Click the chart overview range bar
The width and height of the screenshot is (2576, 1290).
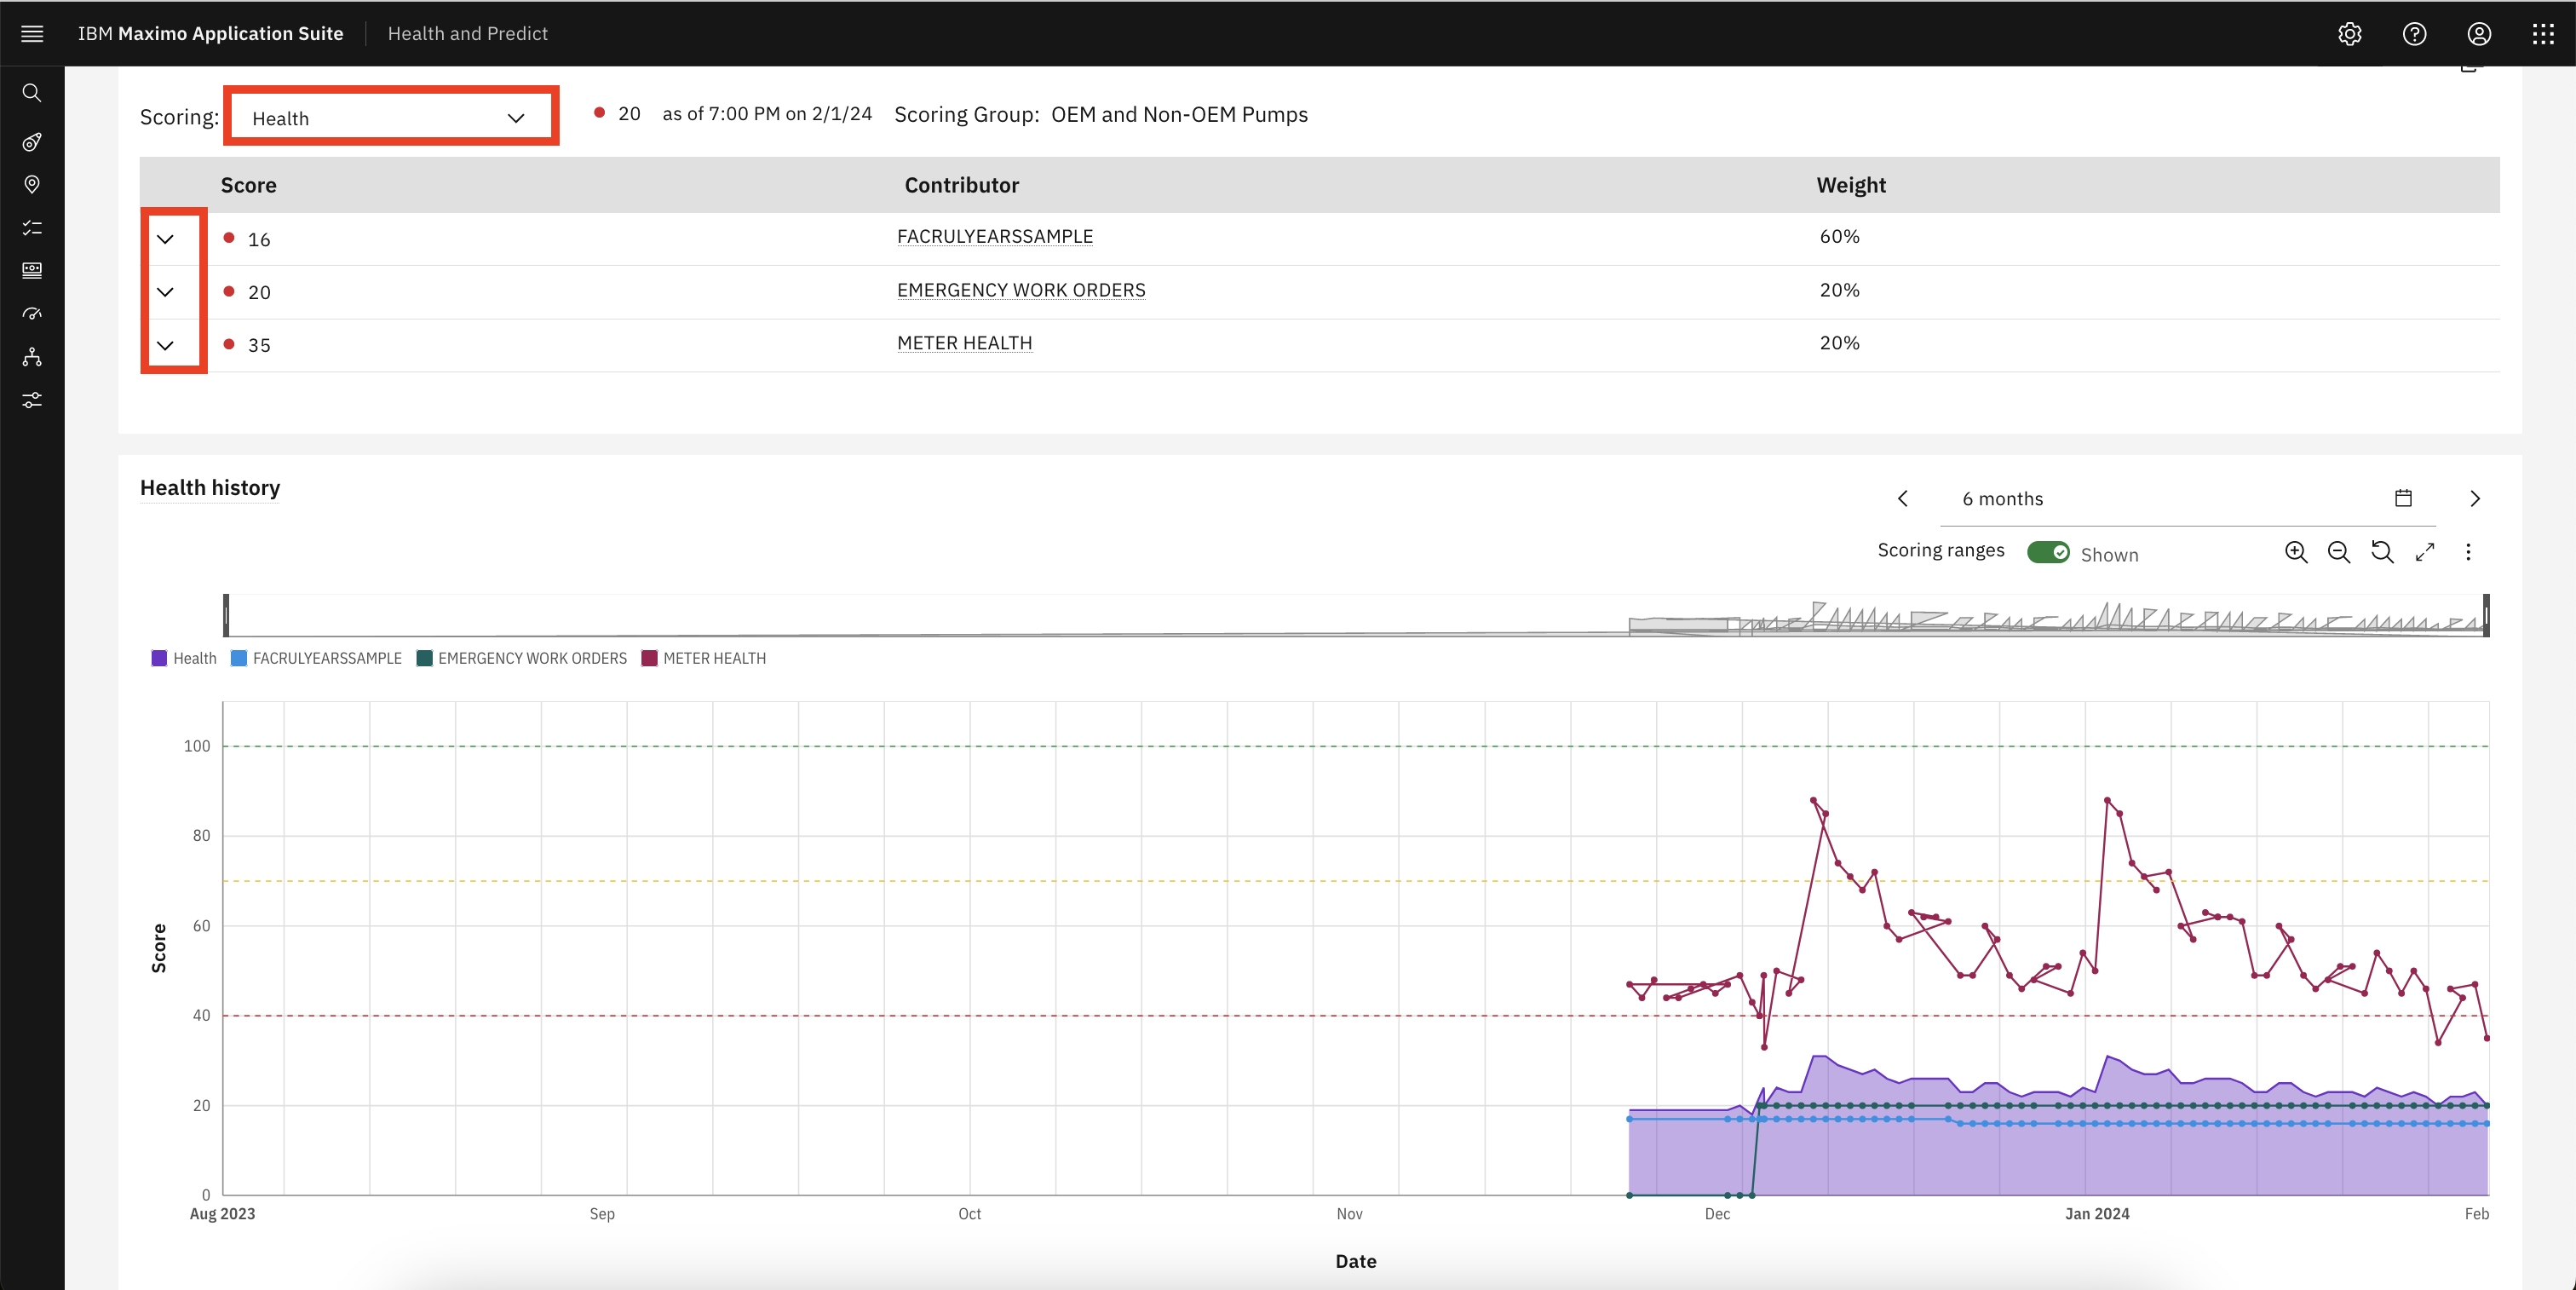pos(1356,615)
